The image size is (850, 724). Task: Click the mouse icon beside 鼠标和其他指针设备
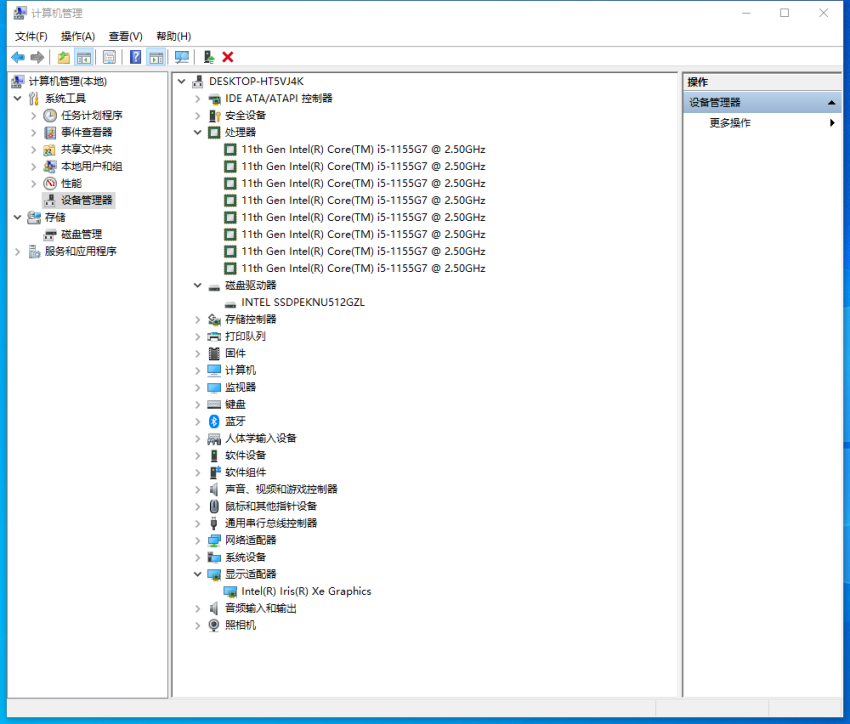[x=214, y=506]
